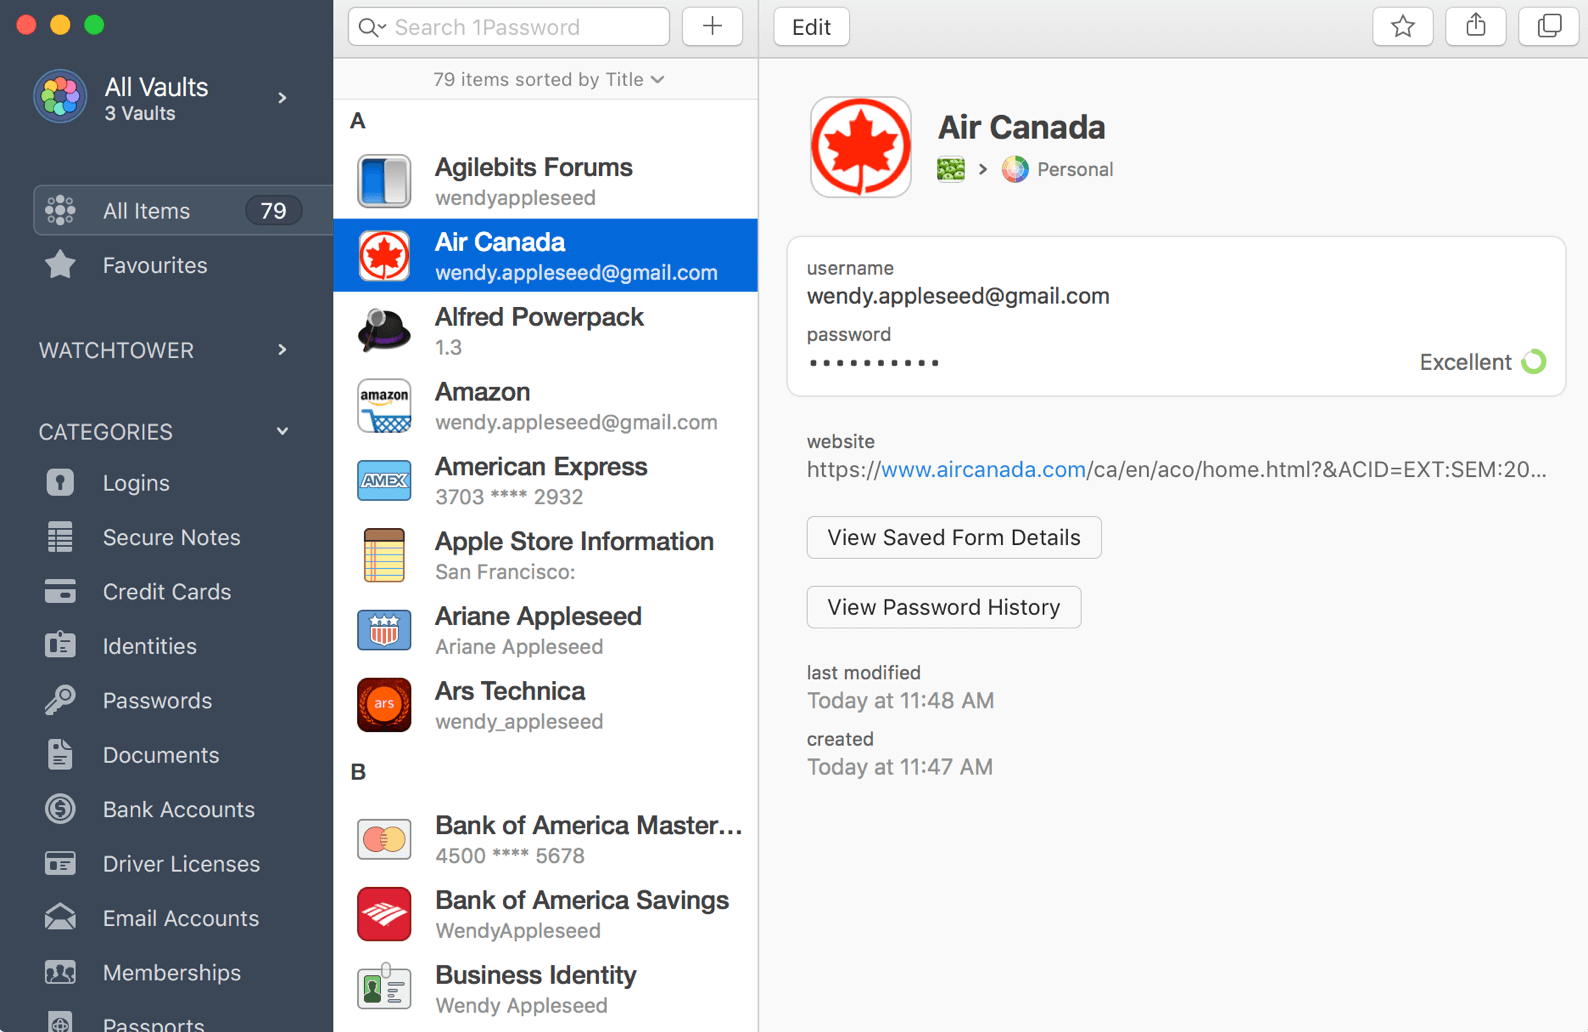Copy the username wendy.appleseed@gmail.com

(x=958, y=296)
